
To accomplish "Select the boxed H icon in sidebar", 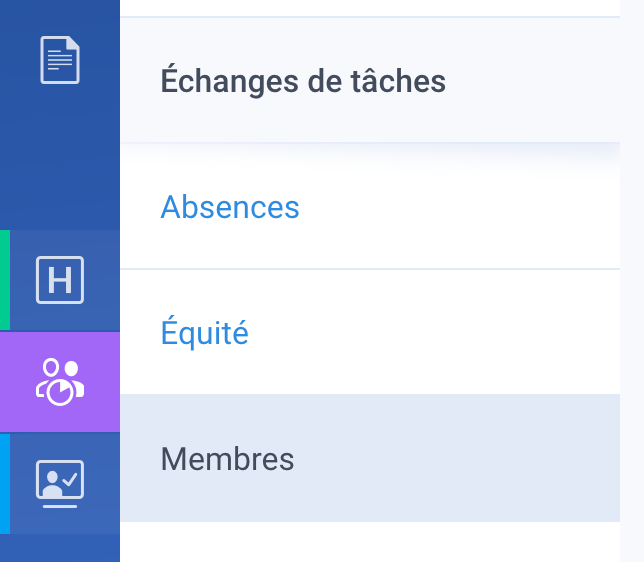I will coord(60,280).
